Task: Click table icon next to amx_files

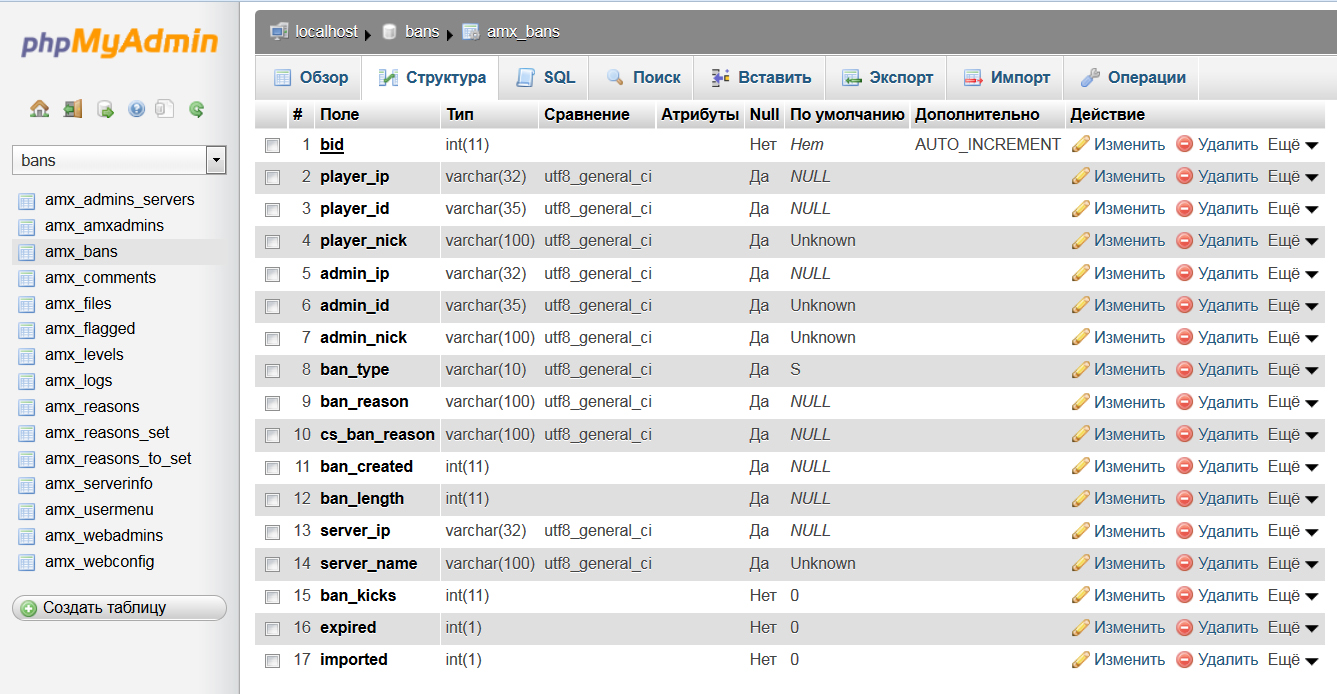Action: (26, 304)
